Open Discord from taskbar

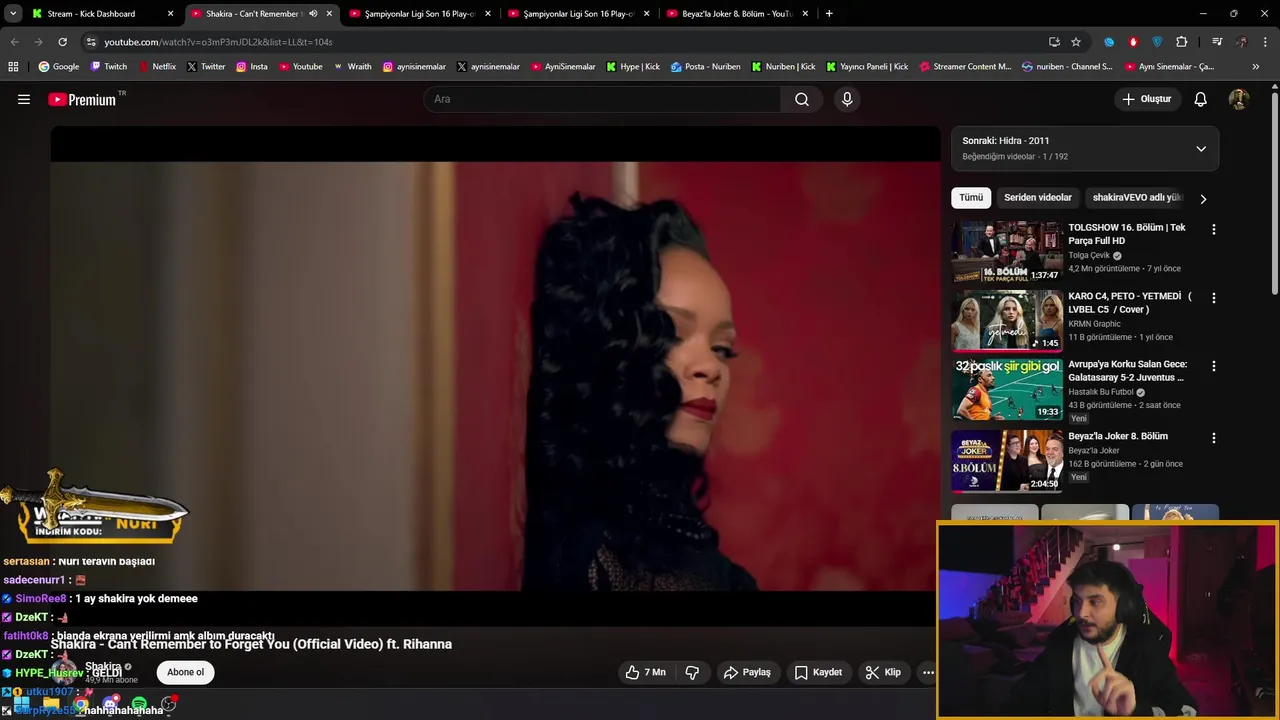pyautogui.click(x=110, y=704)
